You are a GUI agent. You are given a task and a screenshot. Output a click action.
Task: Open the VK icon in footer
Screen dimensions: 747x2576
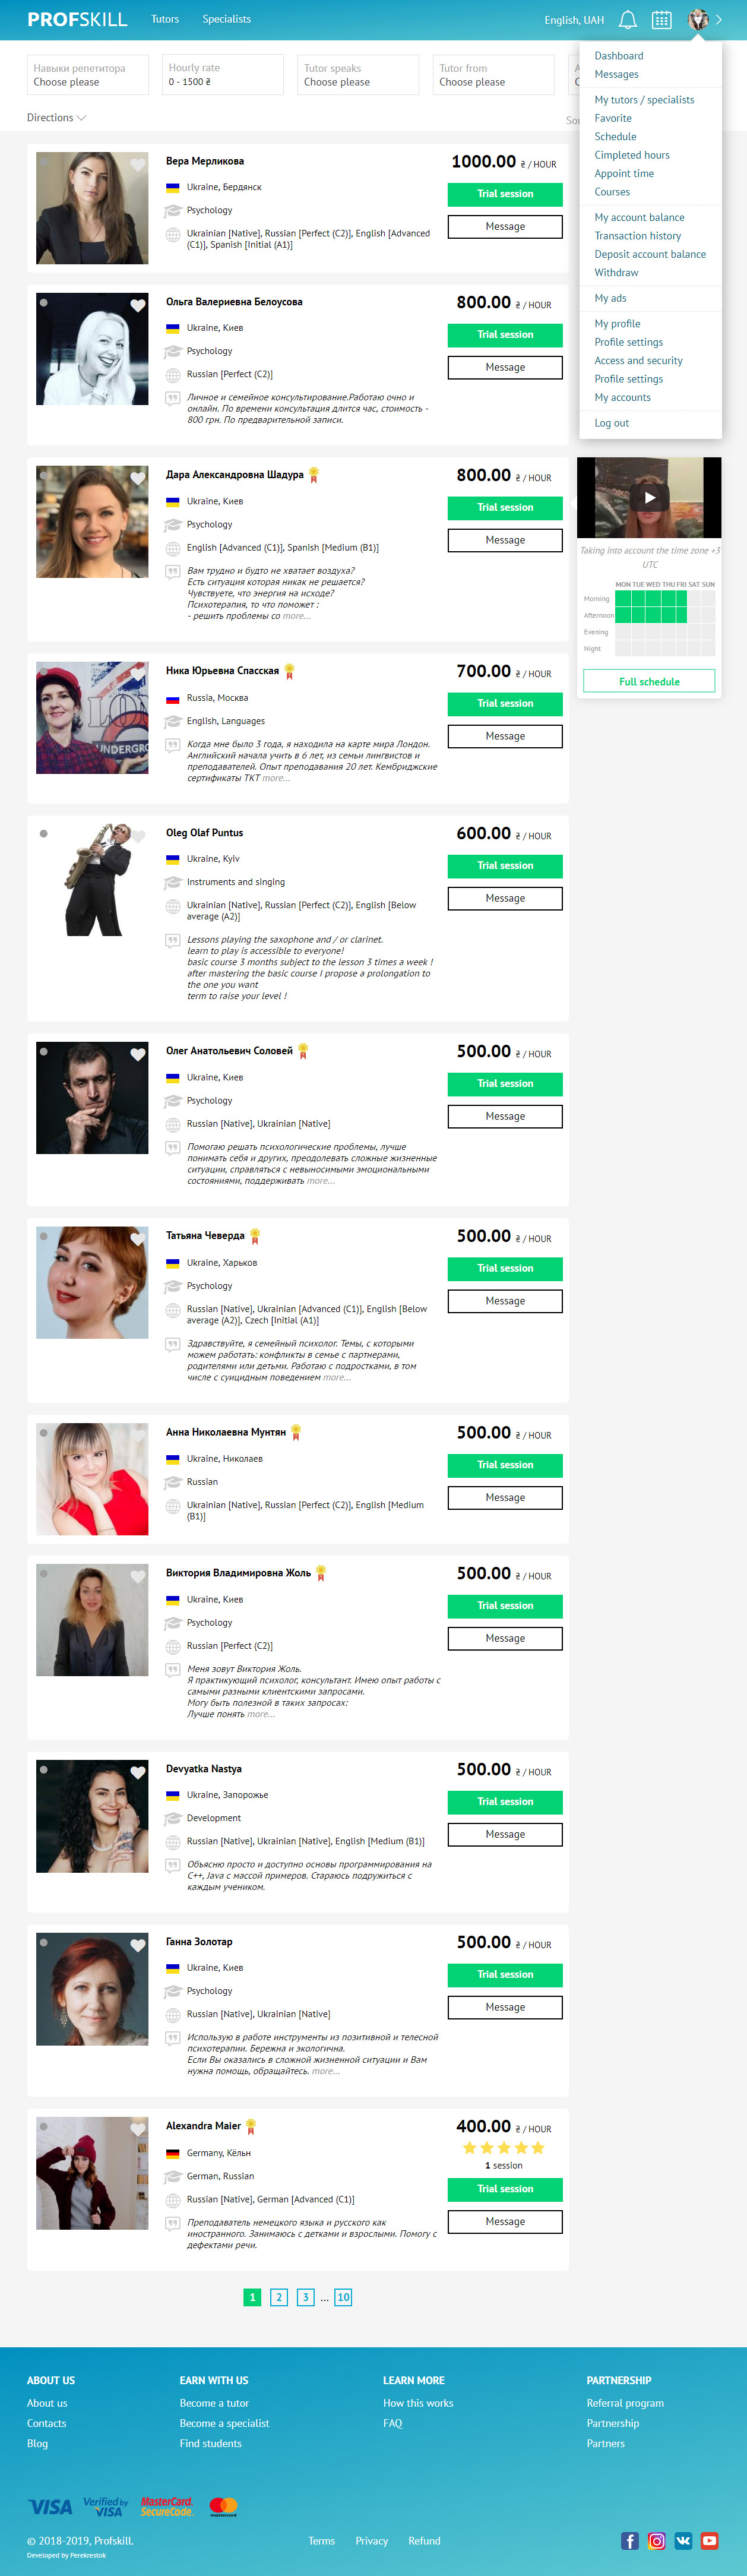[x=683, y=2540]
